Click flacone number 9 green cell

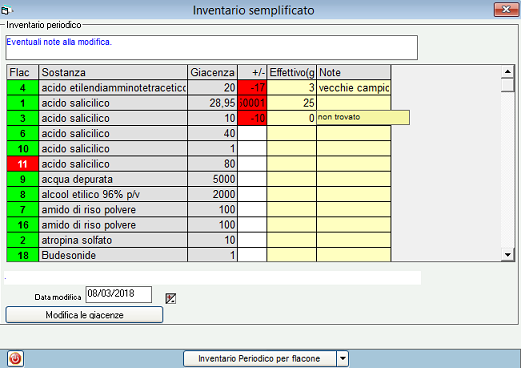tap(22, 179)
